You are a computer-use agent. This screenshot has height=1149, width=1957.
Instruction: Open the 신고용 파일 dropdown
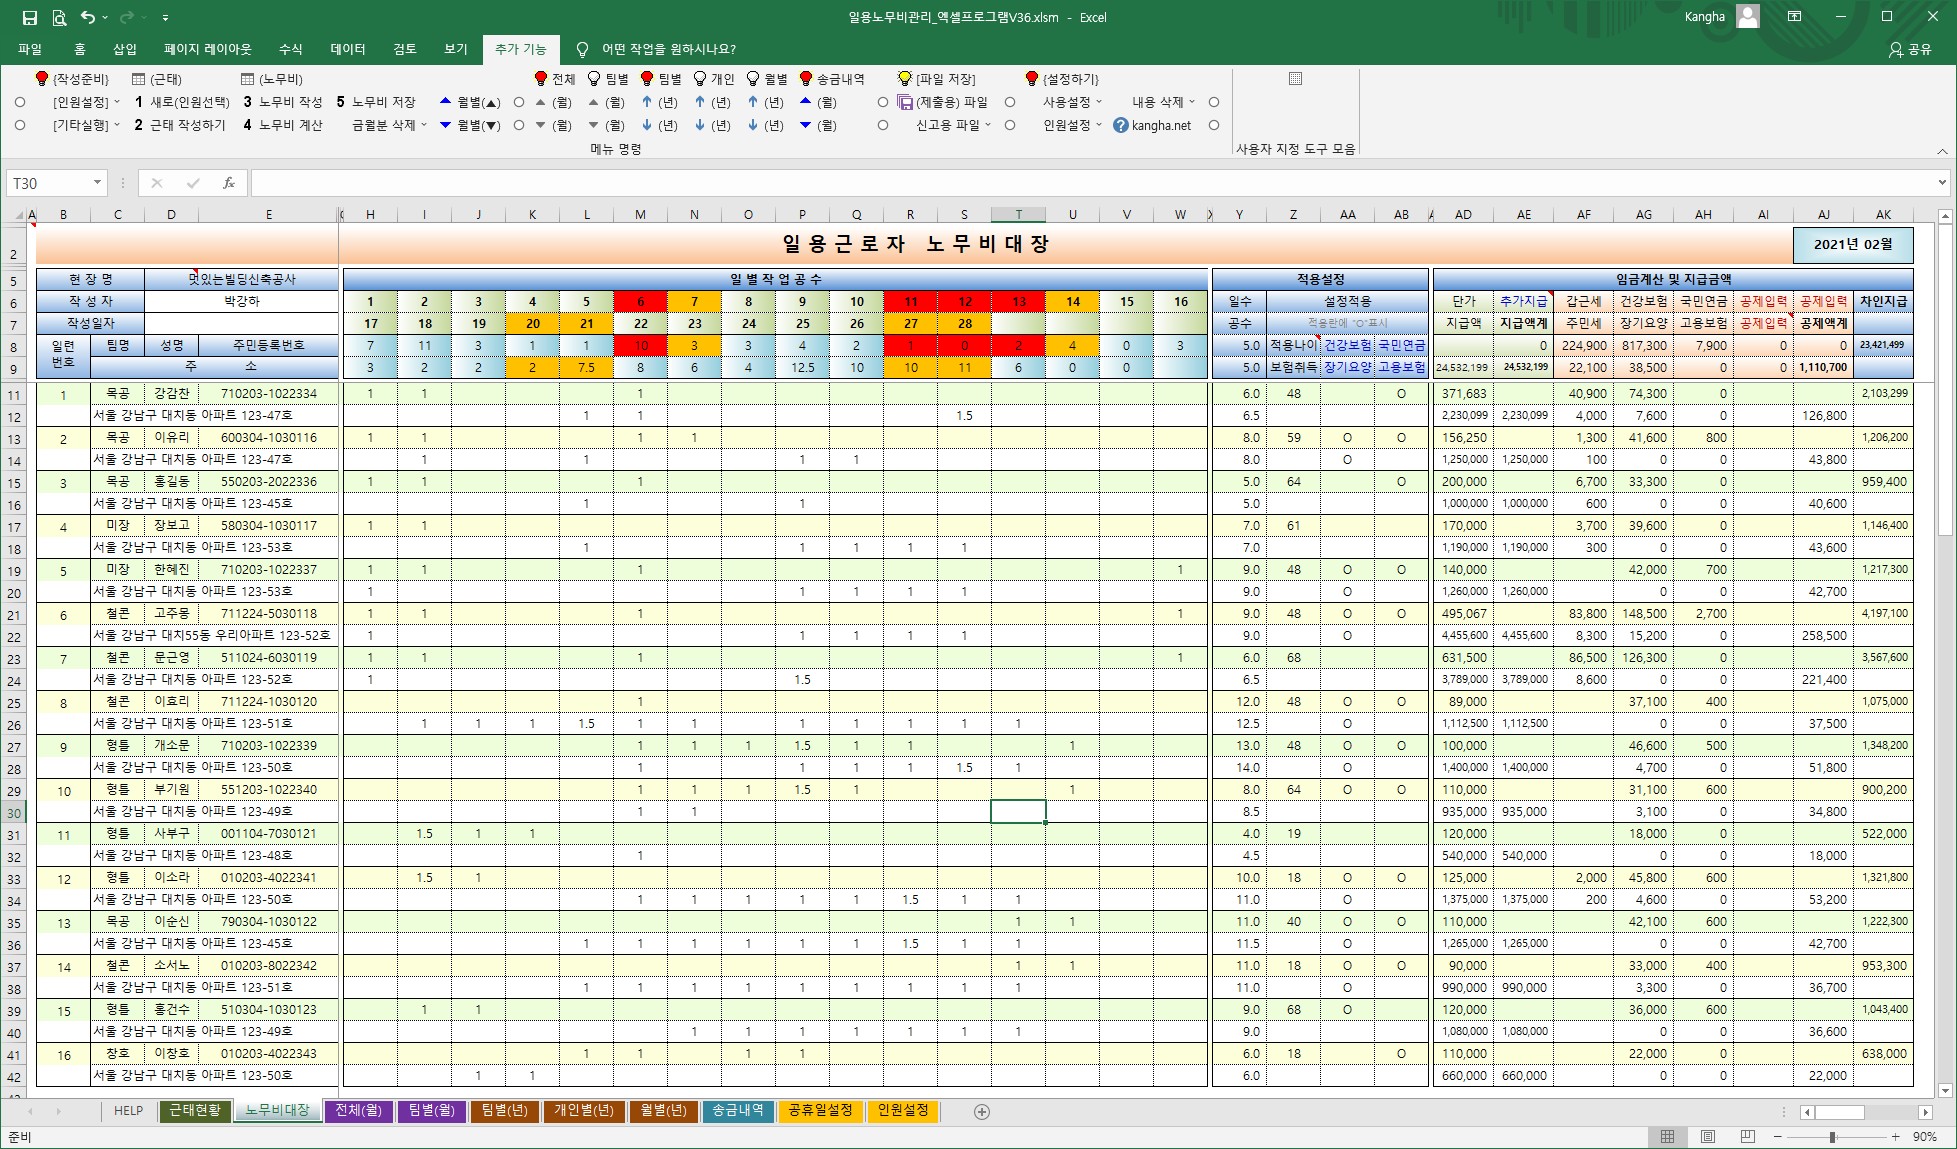pyautogui.click(x=988, y=125)
